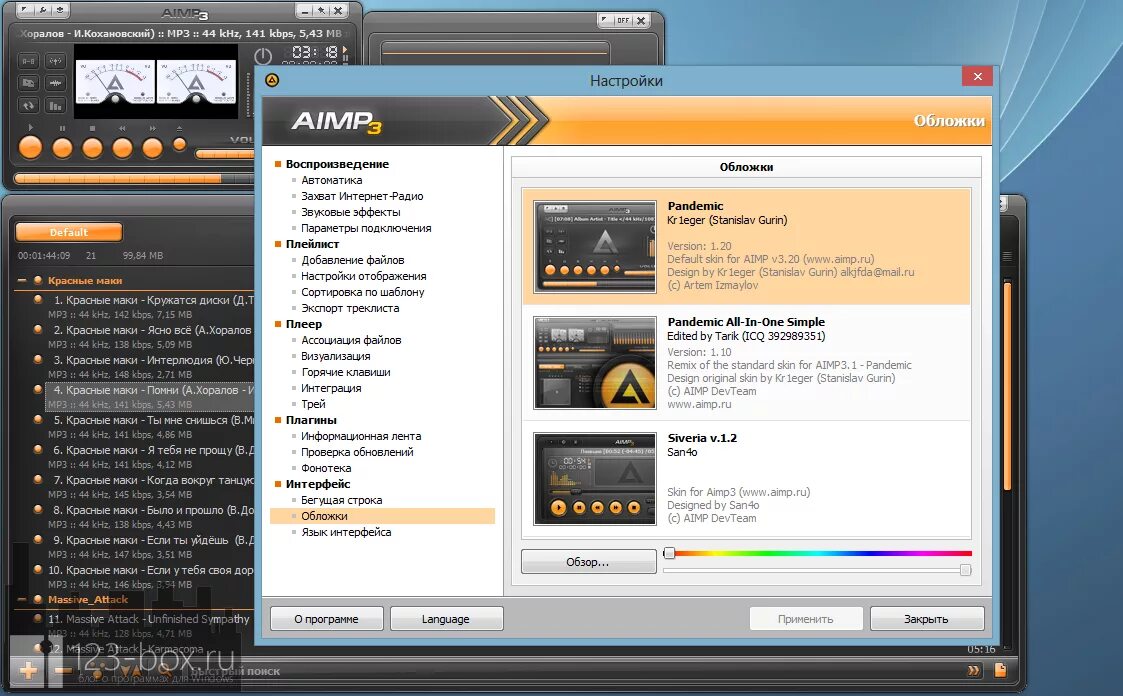This screenshot has width=1123, height=696.
Task: Open settings via the player's wrench icon
Action: 43,10
